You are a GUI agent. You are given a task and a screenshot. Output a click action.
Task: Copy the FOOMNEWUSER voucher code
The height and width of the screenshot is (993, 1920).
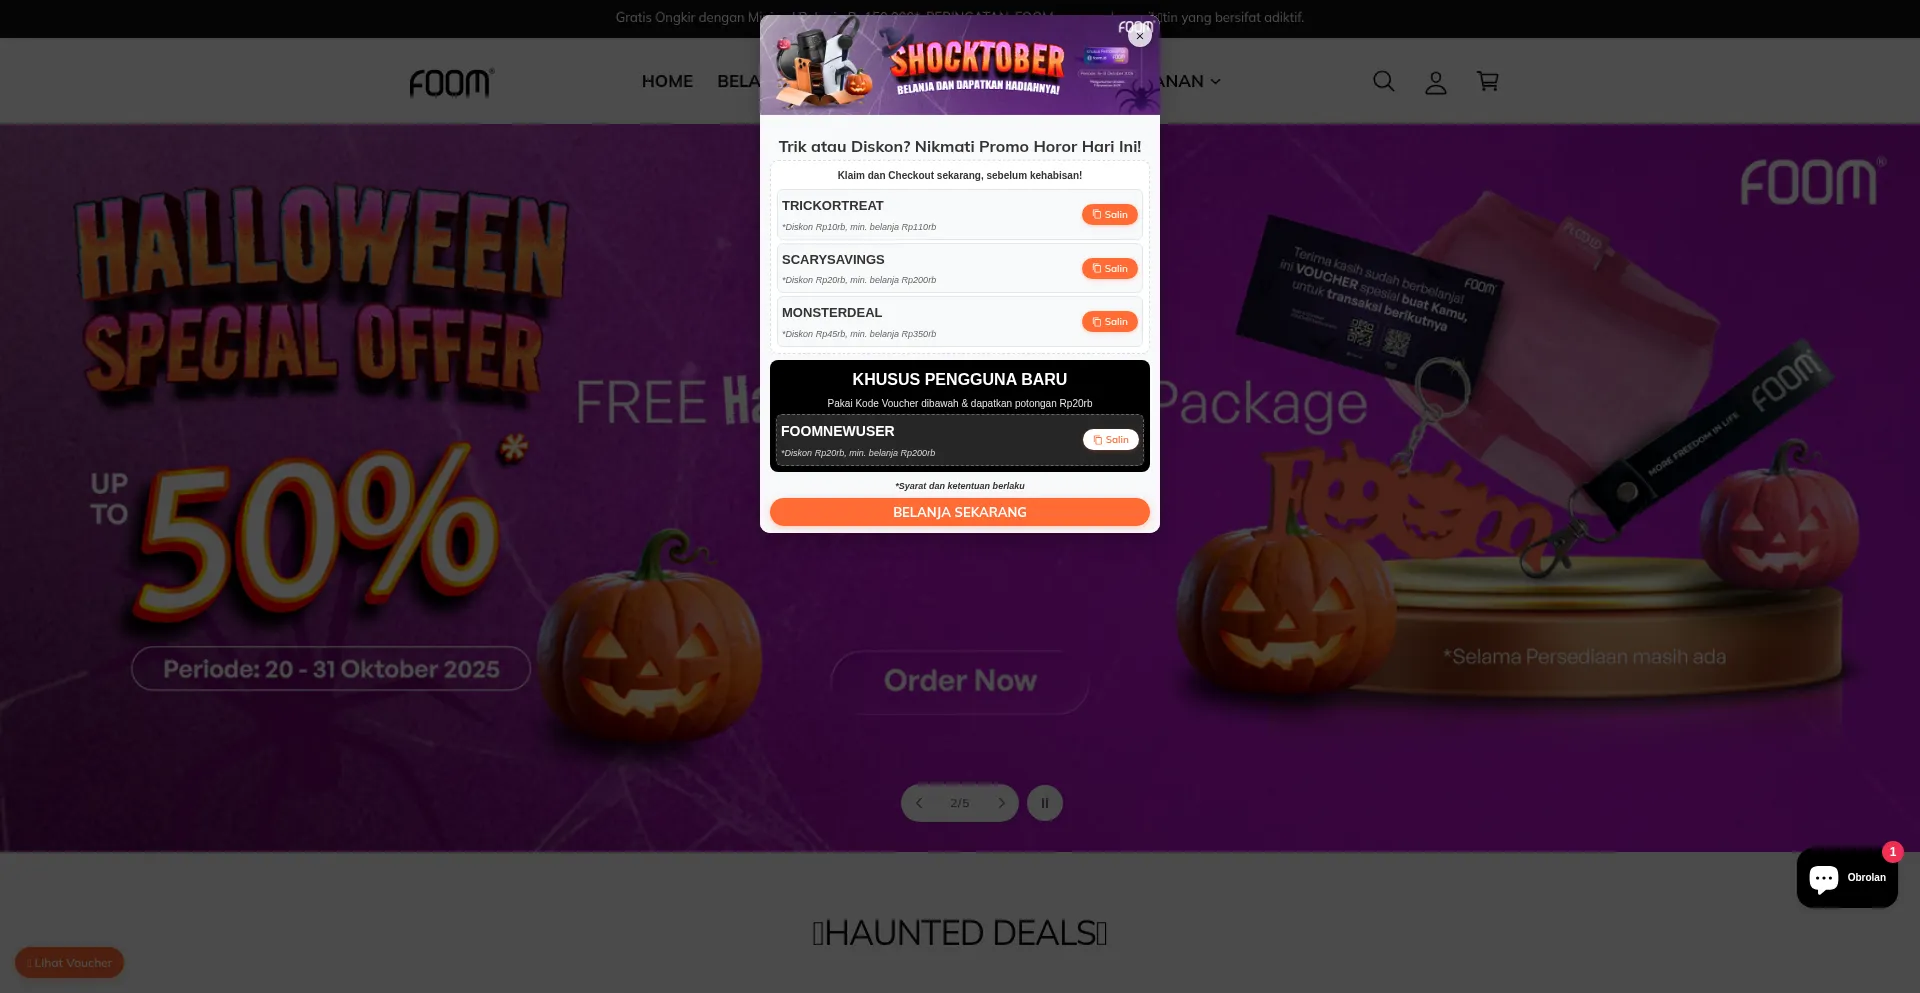point(1111,440)
